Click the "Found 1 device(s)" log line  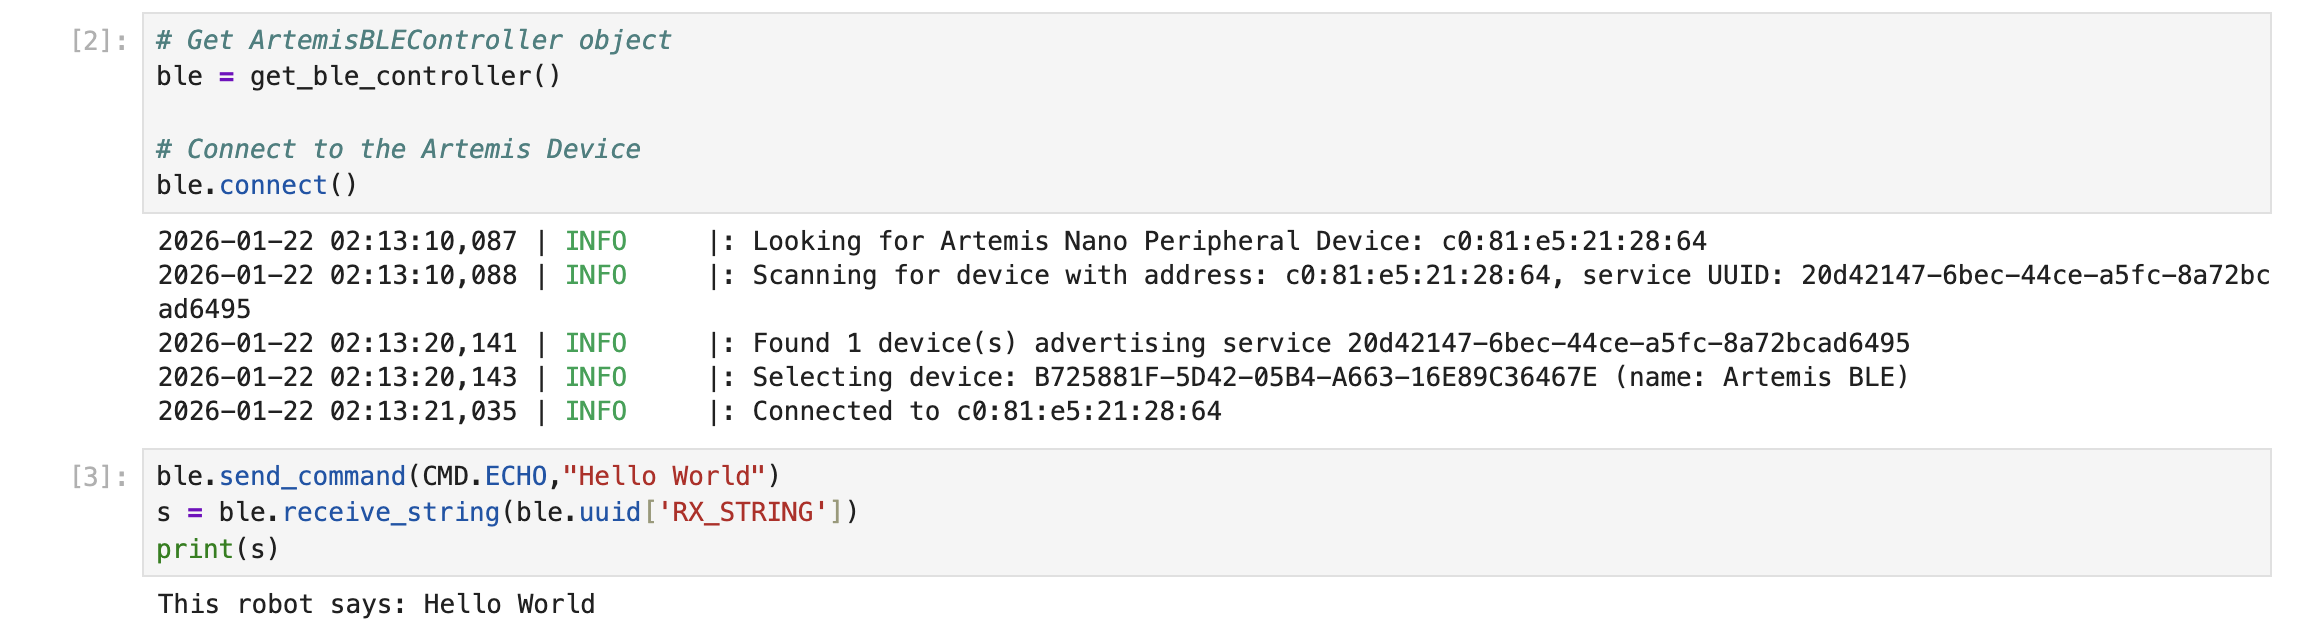(x=1330, y=343)
